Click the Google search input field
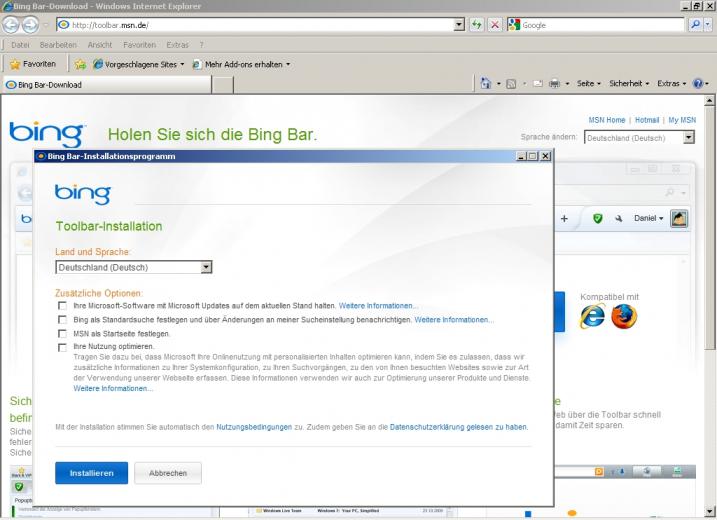The image size is (717, 520). (x=602, y=25)
